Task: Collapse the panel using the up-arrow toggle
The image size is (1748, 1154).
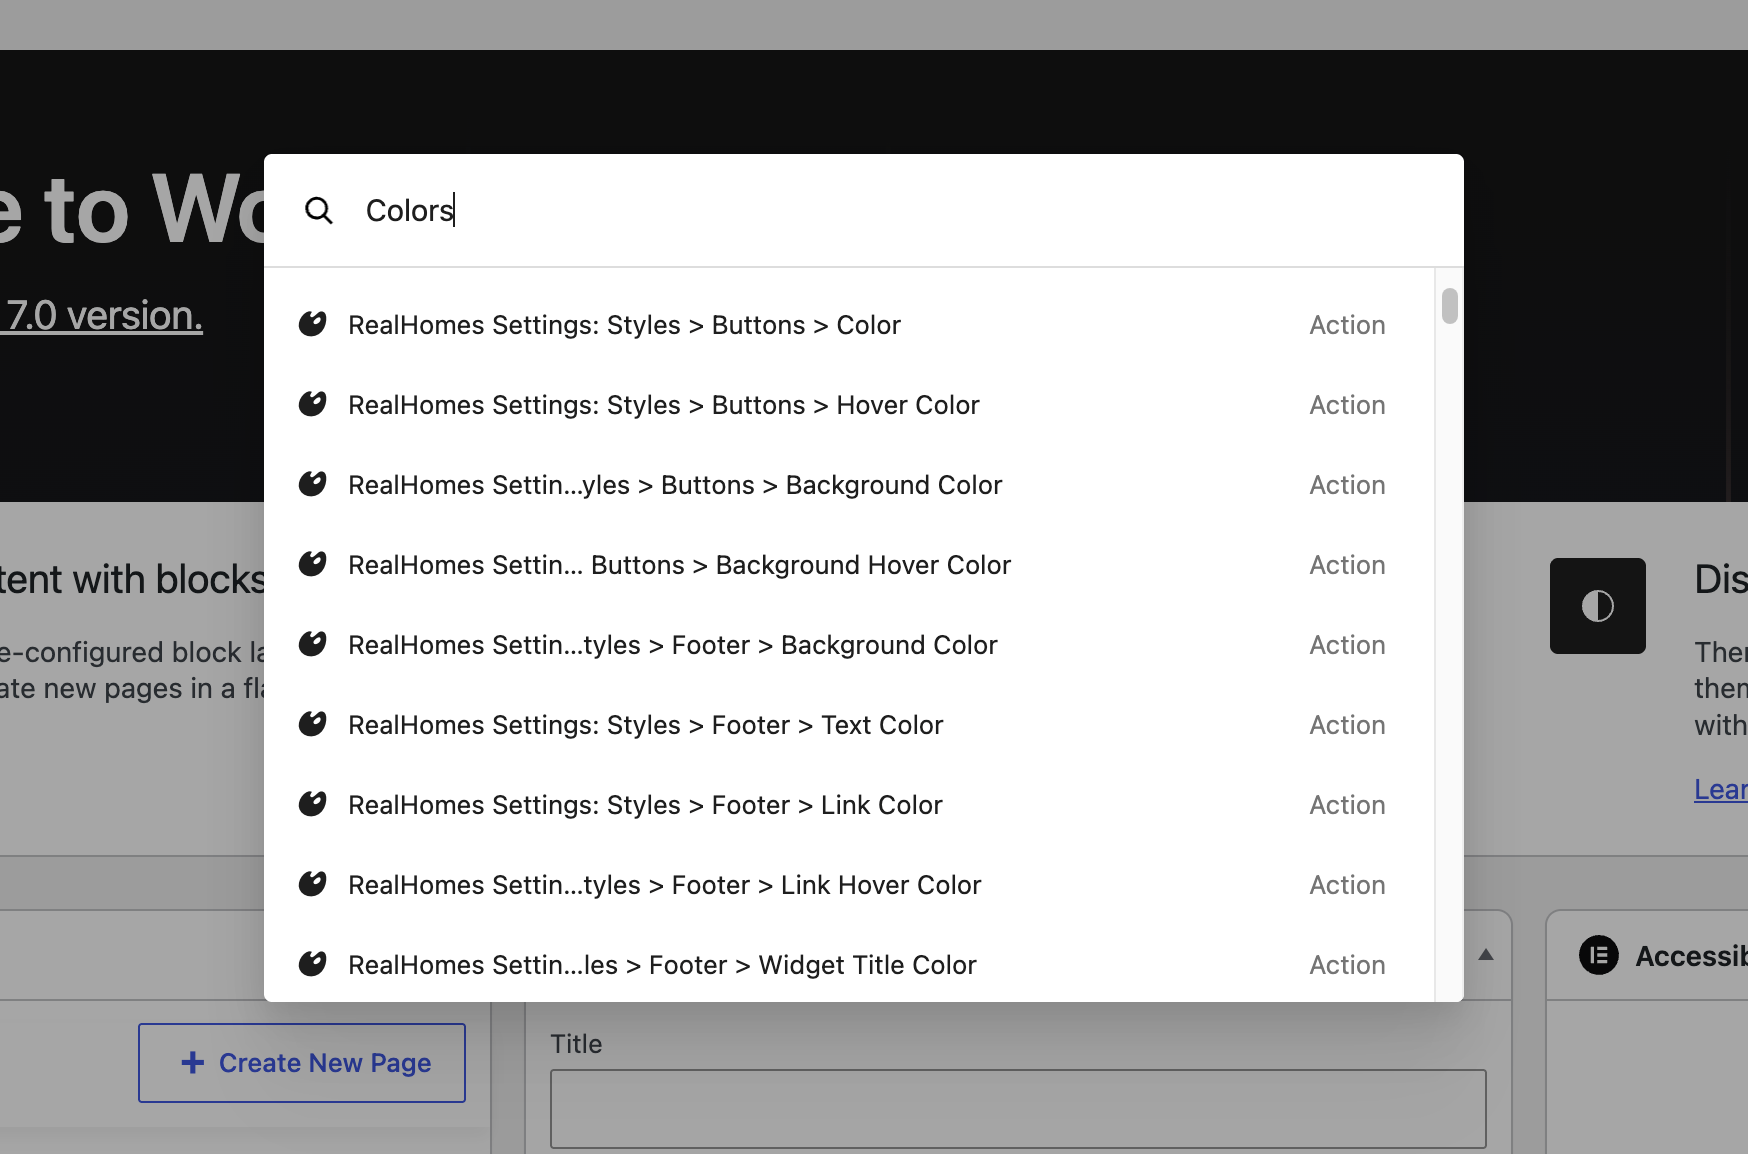Action: (1486, 955)
